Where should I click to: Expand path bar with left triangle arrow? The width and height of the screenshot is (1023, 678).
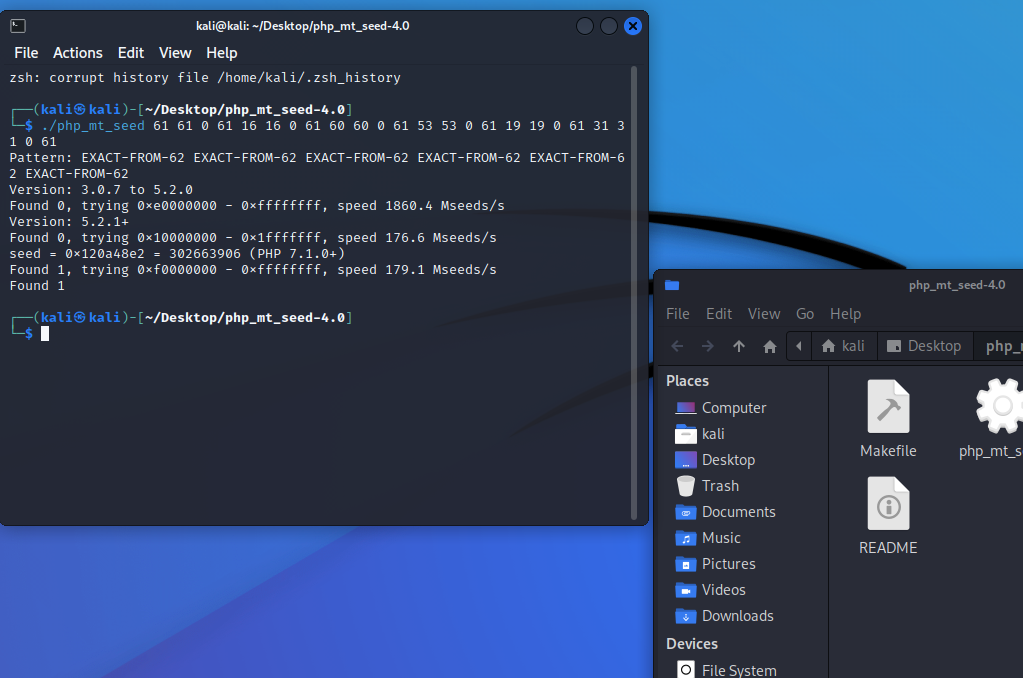click(799, 346)
